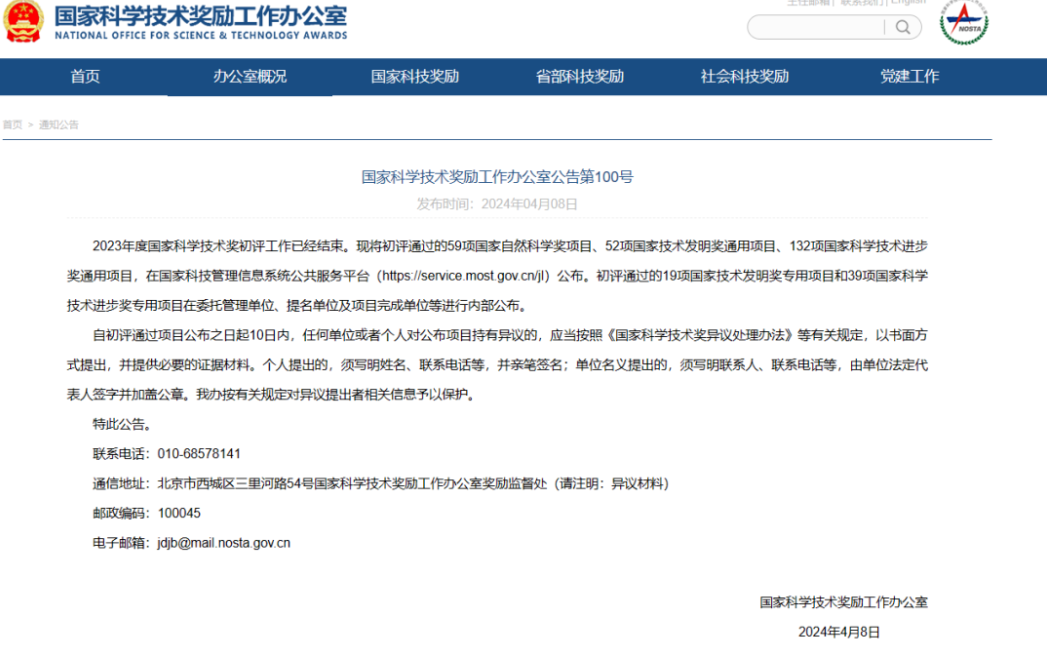Open the 社会科技奖励 navigation item
Screen dimensions: 1047x664
745,76
